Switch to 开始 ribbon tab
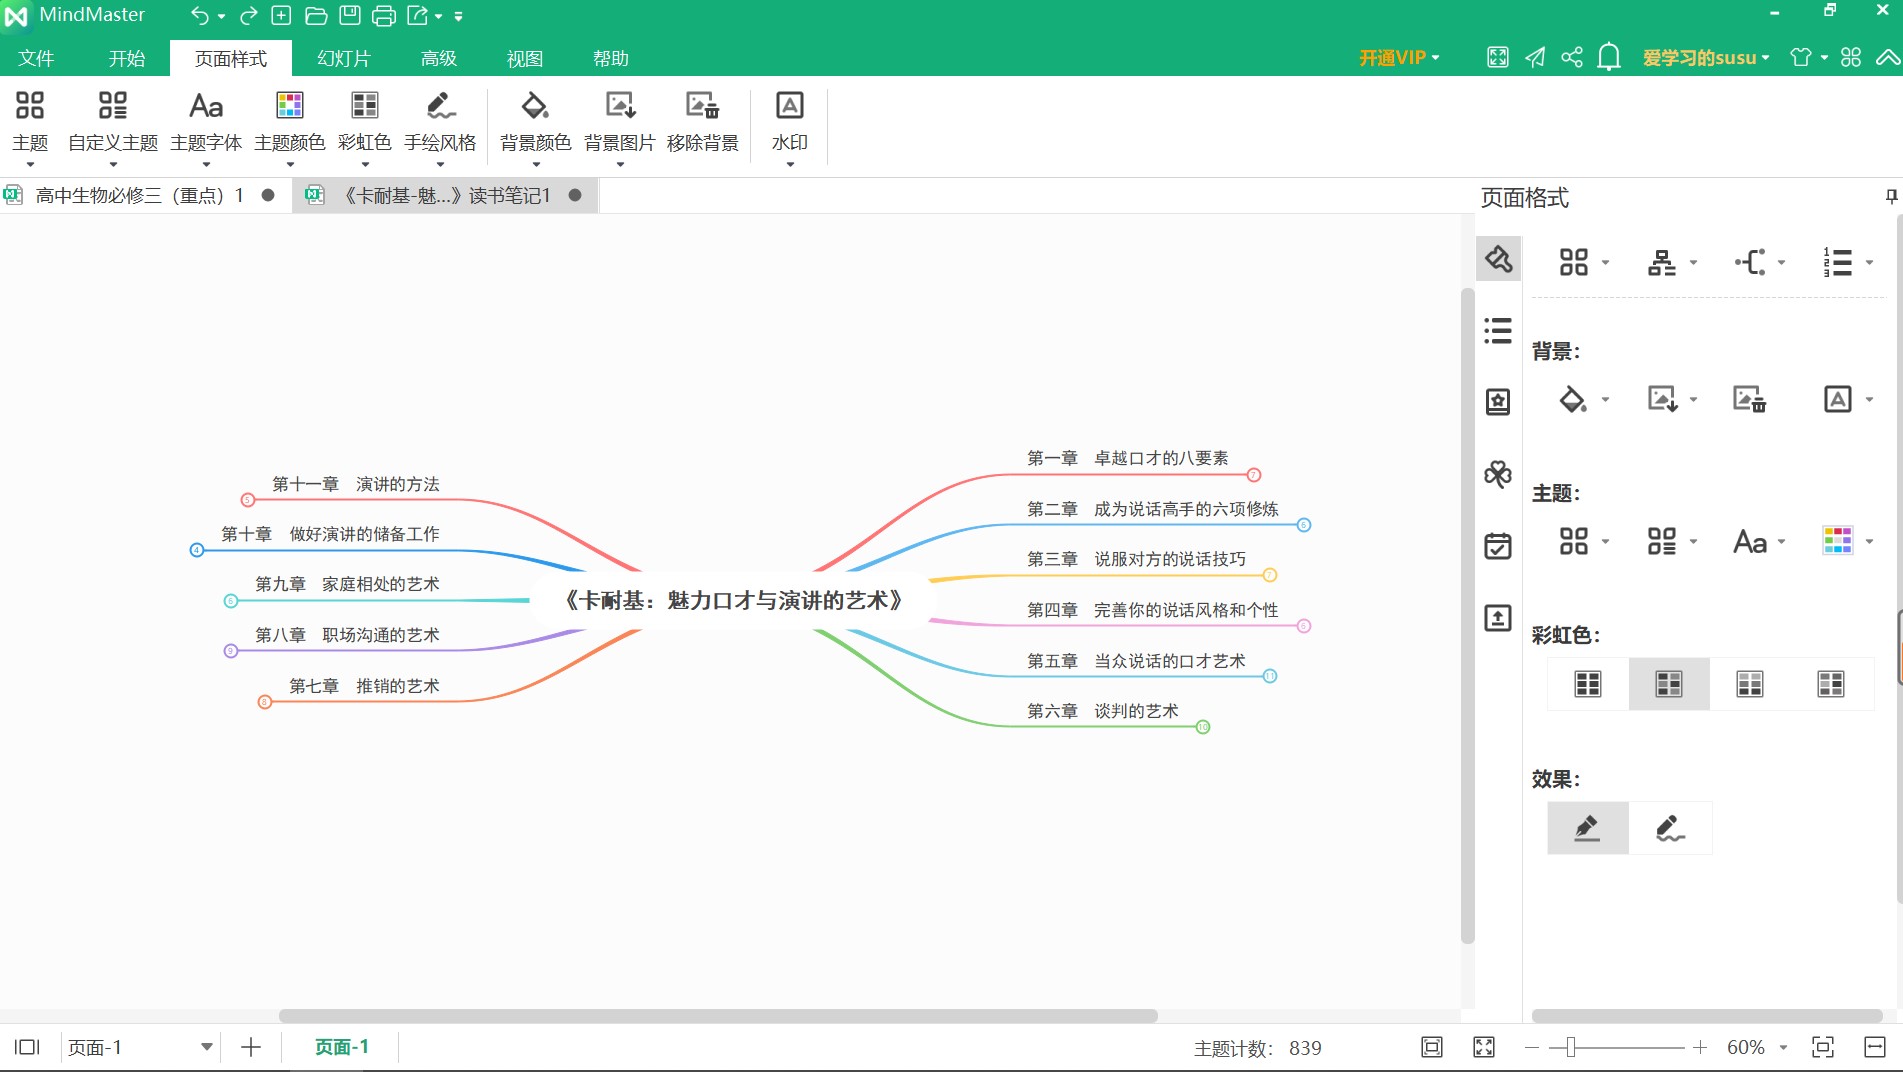 127,58
